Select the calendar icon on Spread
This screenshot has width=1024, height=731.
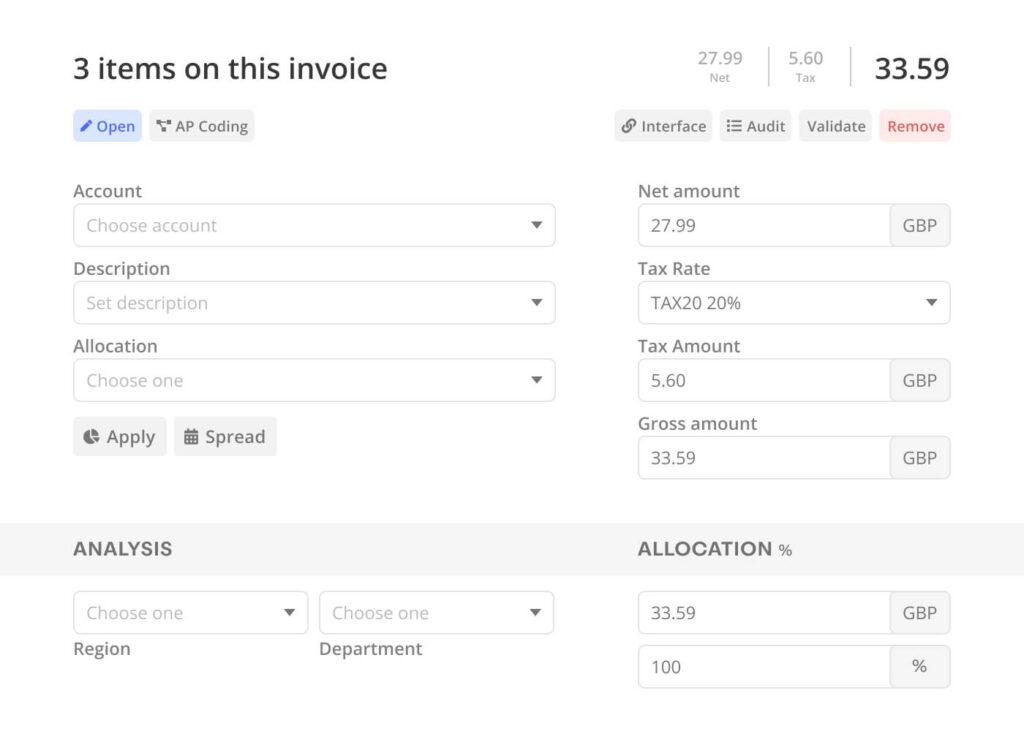[192, 436]
